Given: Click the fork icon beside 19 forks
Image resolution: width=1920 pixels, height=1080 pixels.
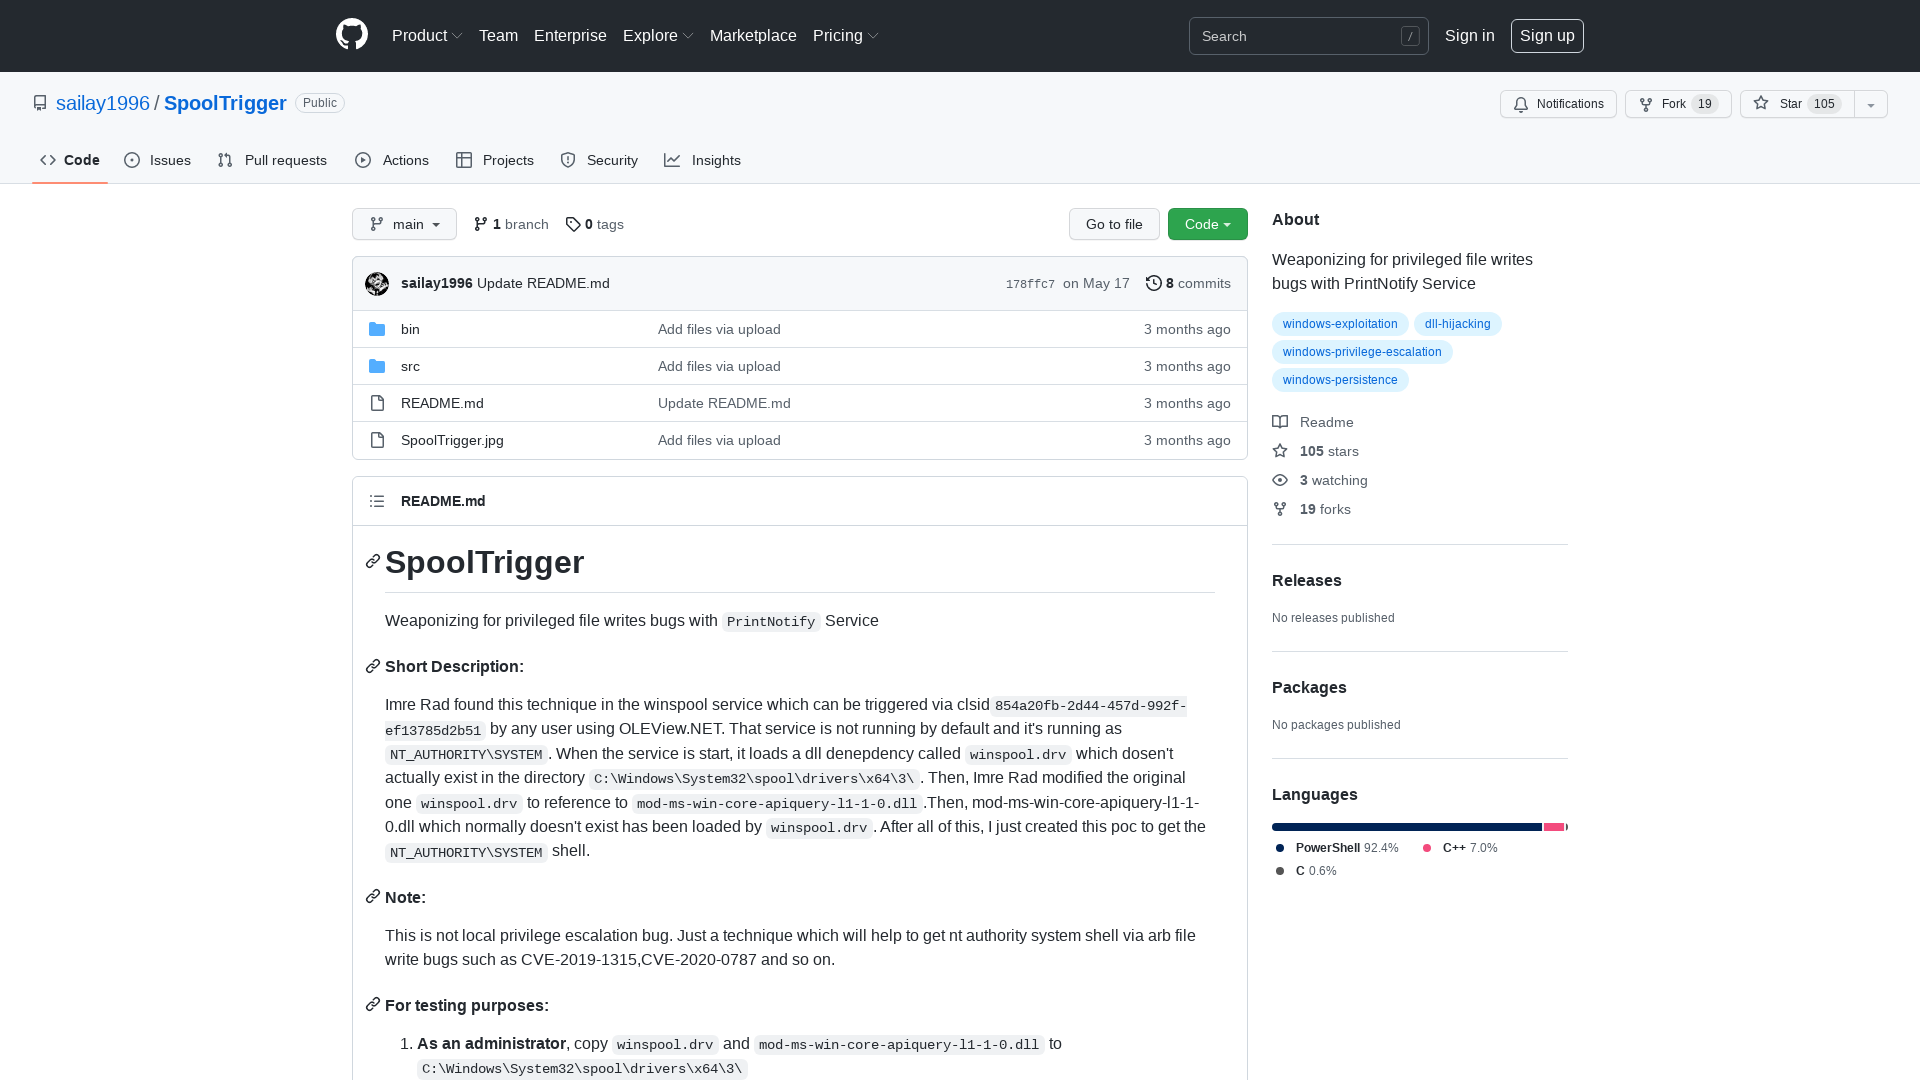Looking at the screenshot, I should tap(1280, 509).
